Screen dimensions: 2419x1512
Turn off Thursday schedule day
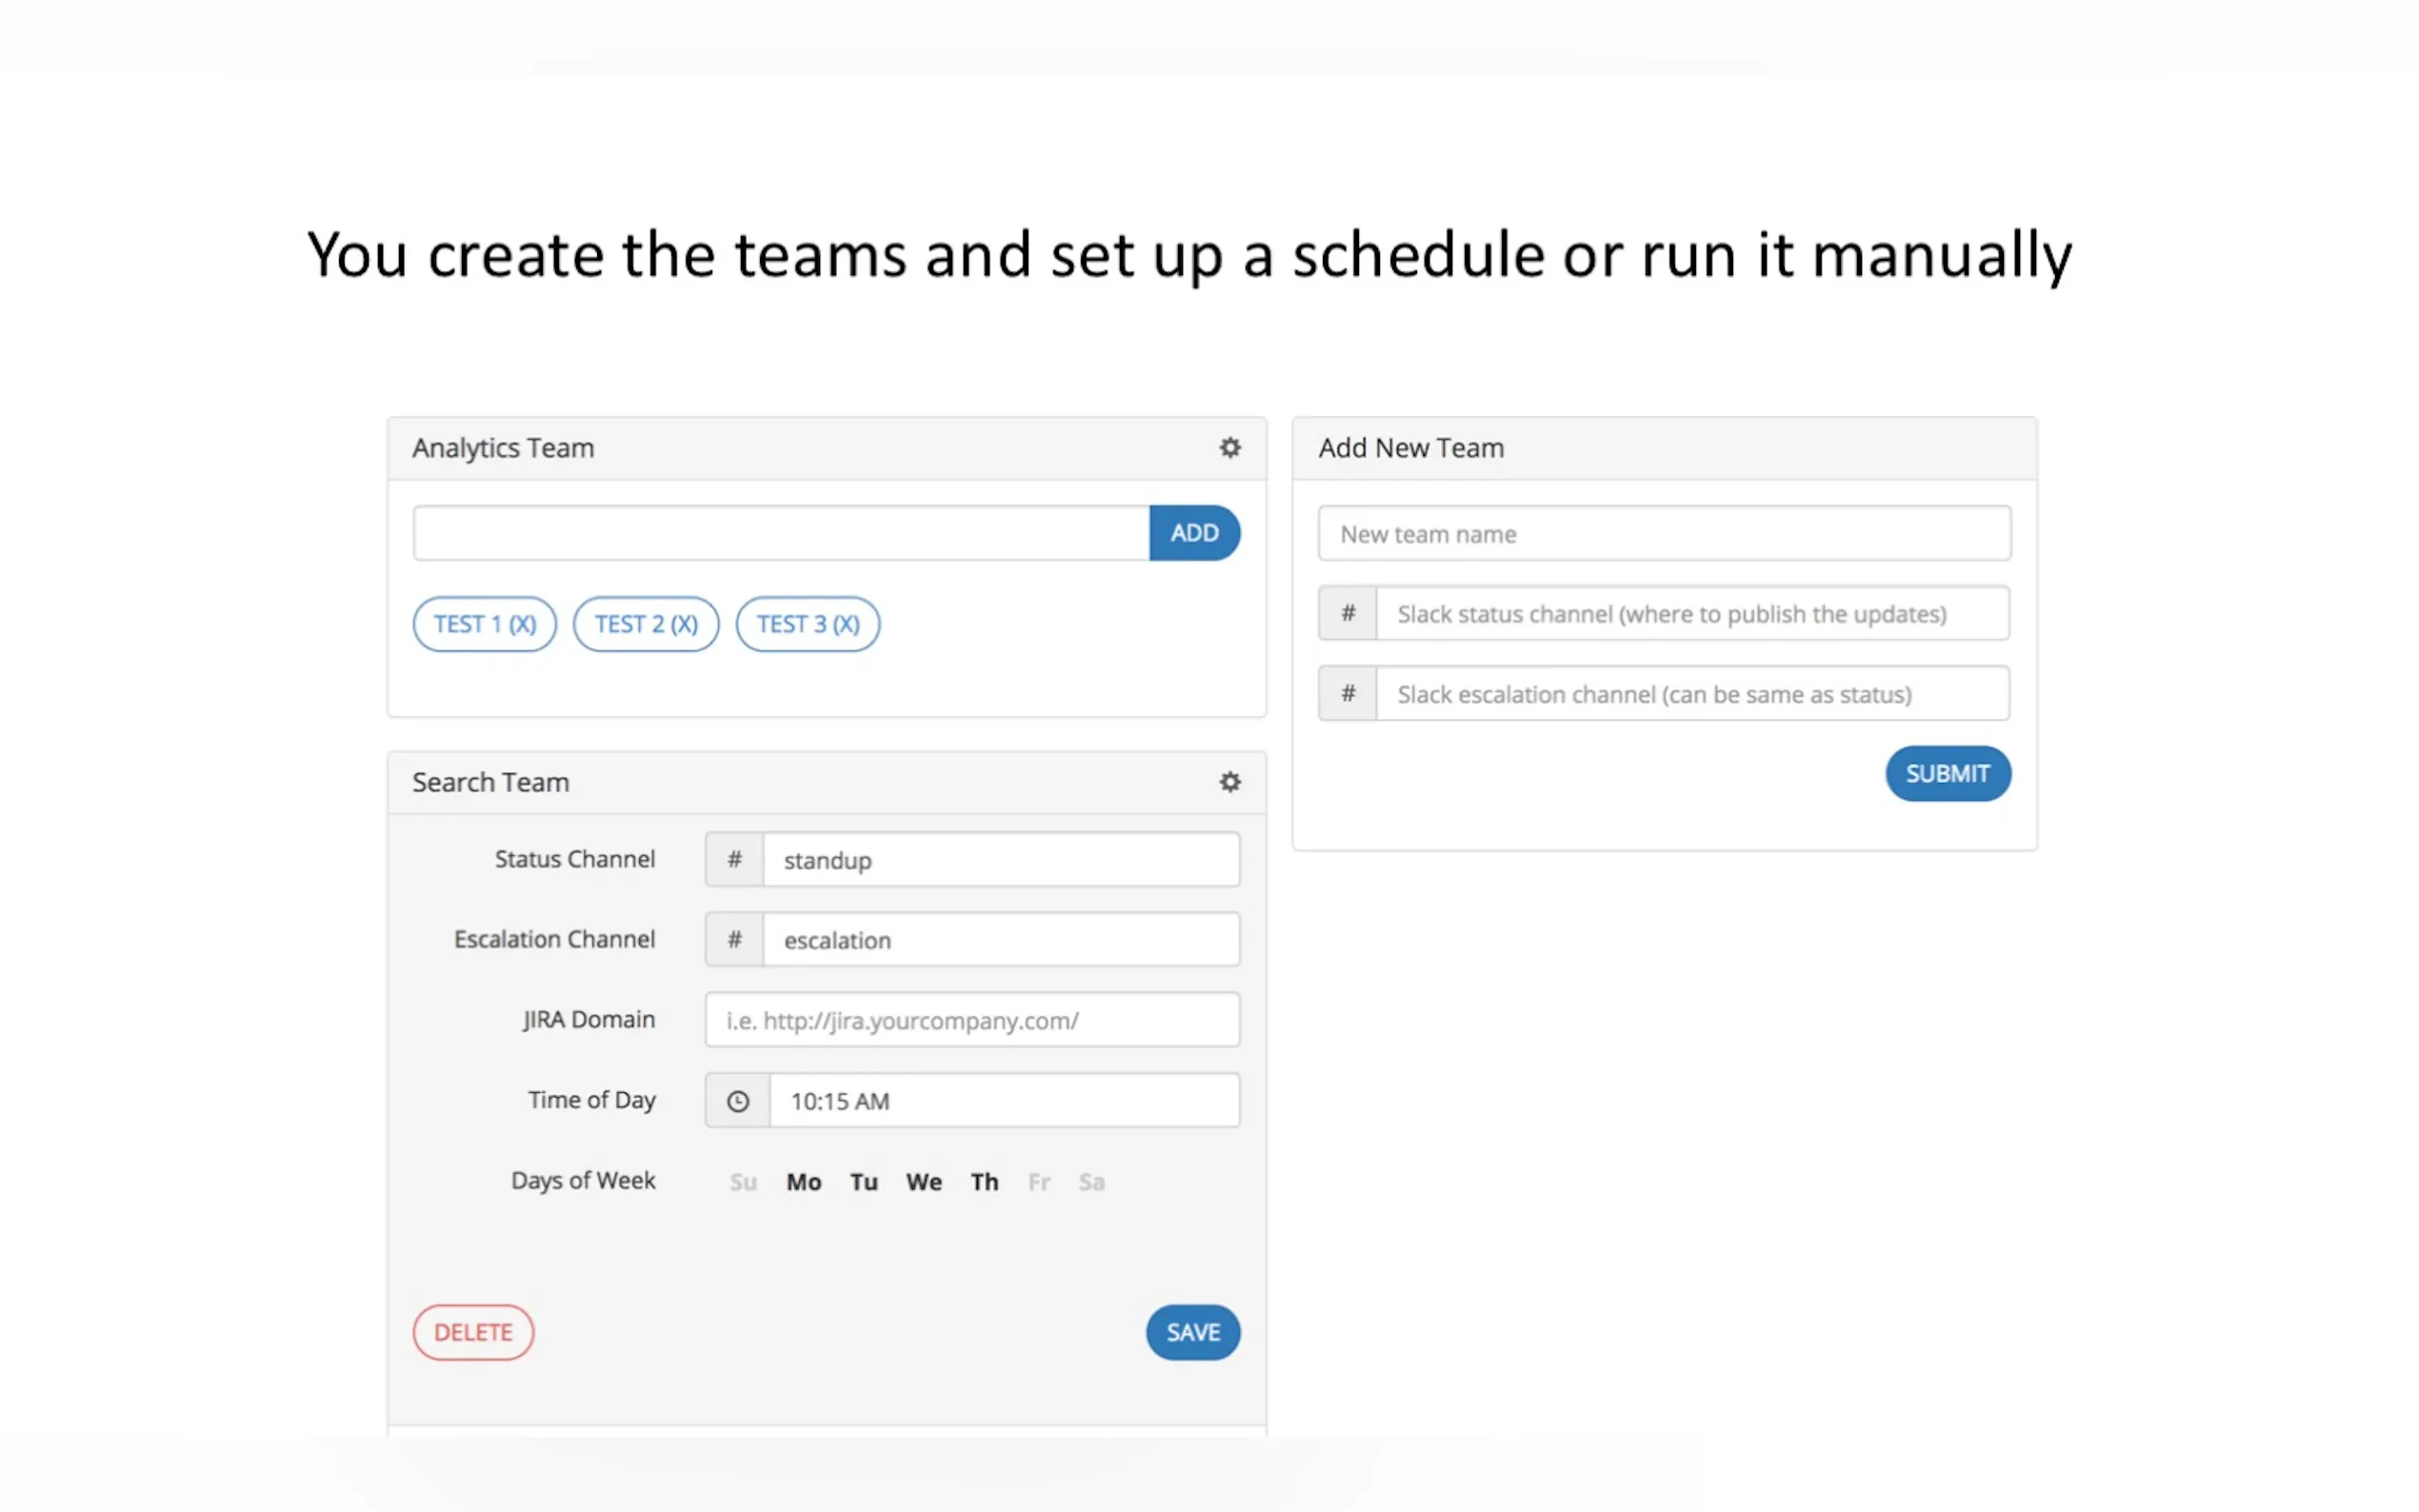984,1182
